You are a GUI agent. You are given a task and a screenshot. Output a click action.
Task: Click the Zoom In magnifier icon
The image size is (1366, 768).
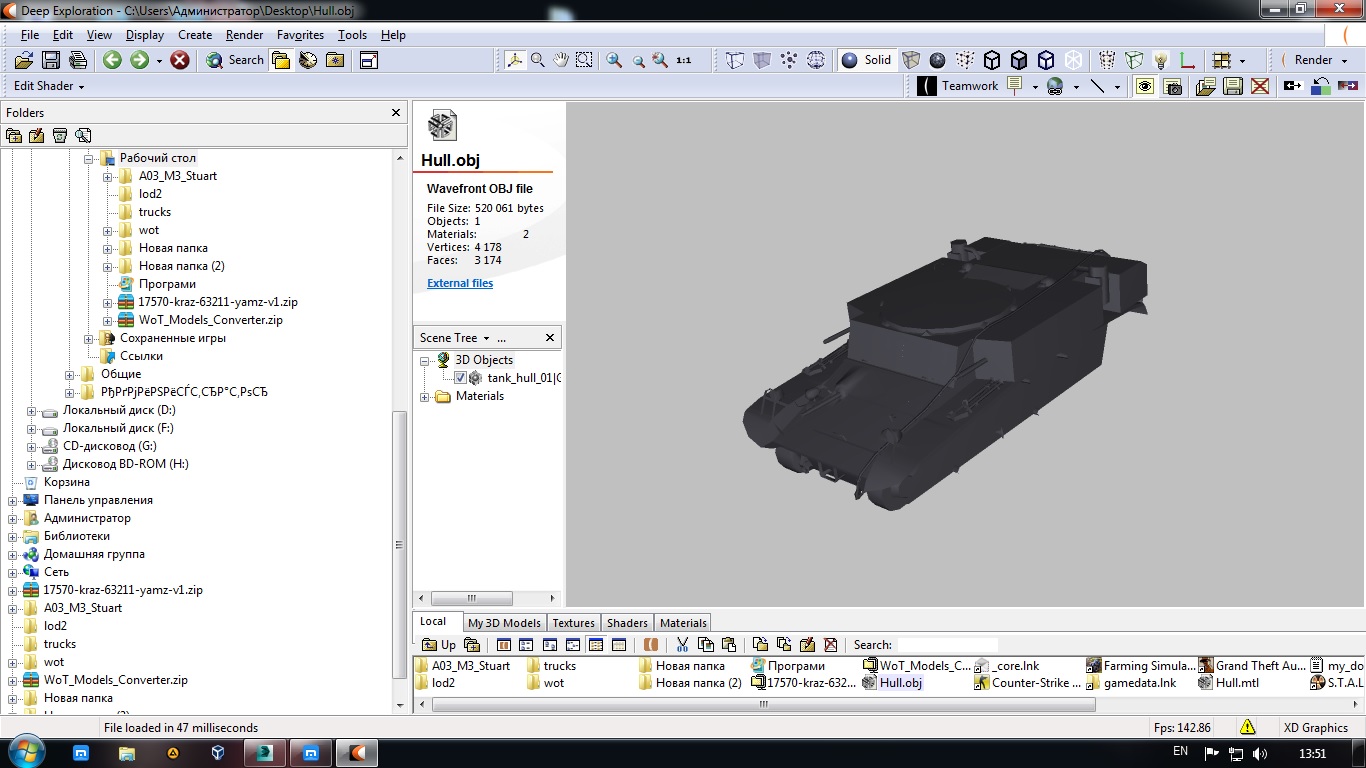pos(614,60)
